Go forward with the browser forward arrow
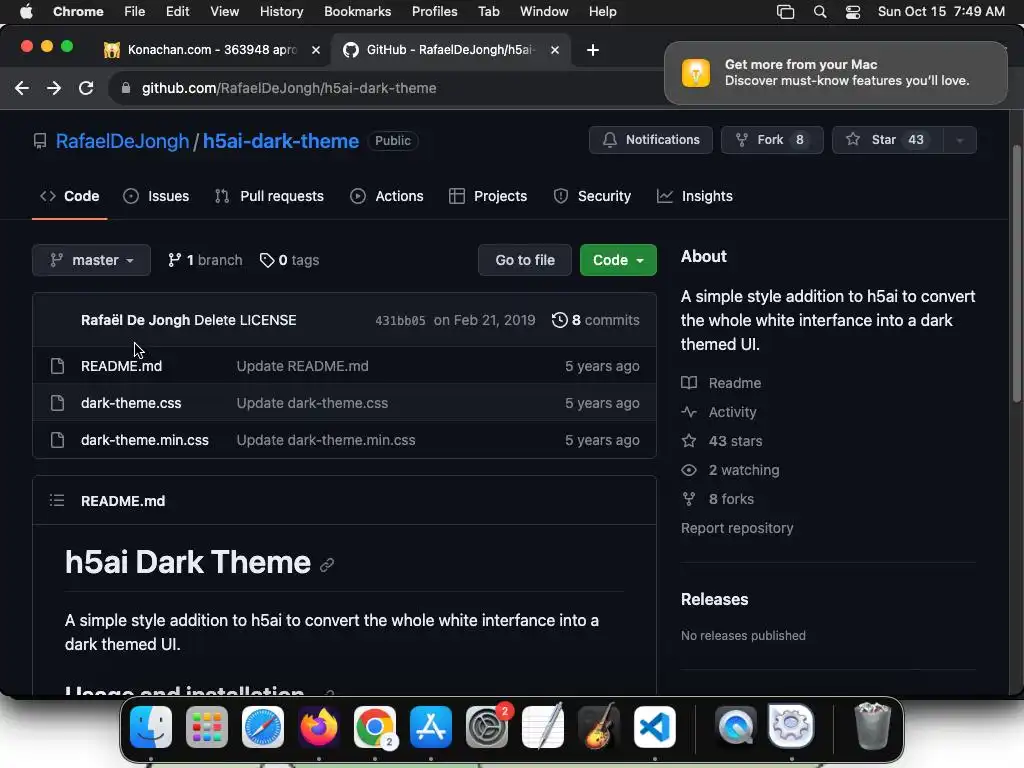The image size is (1024, 768). 54,88
